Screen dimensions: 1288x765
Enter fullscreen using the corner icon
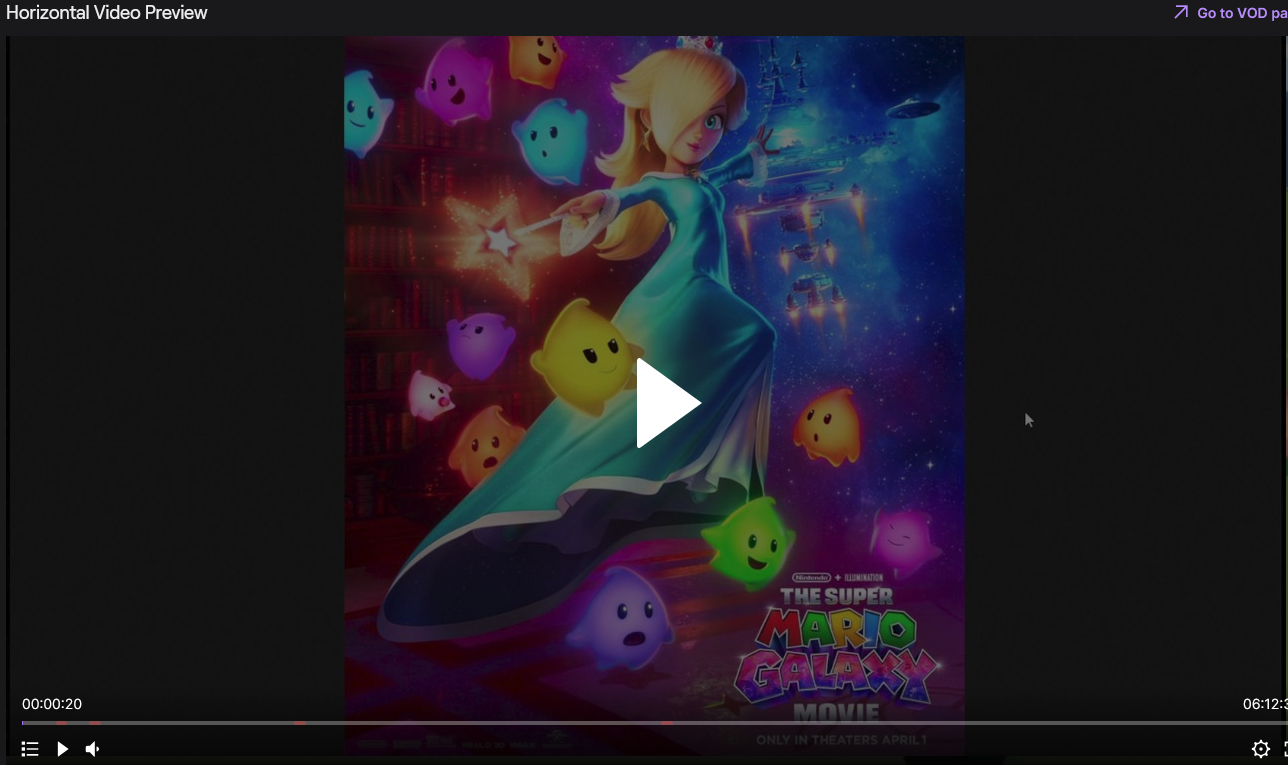1284,749
